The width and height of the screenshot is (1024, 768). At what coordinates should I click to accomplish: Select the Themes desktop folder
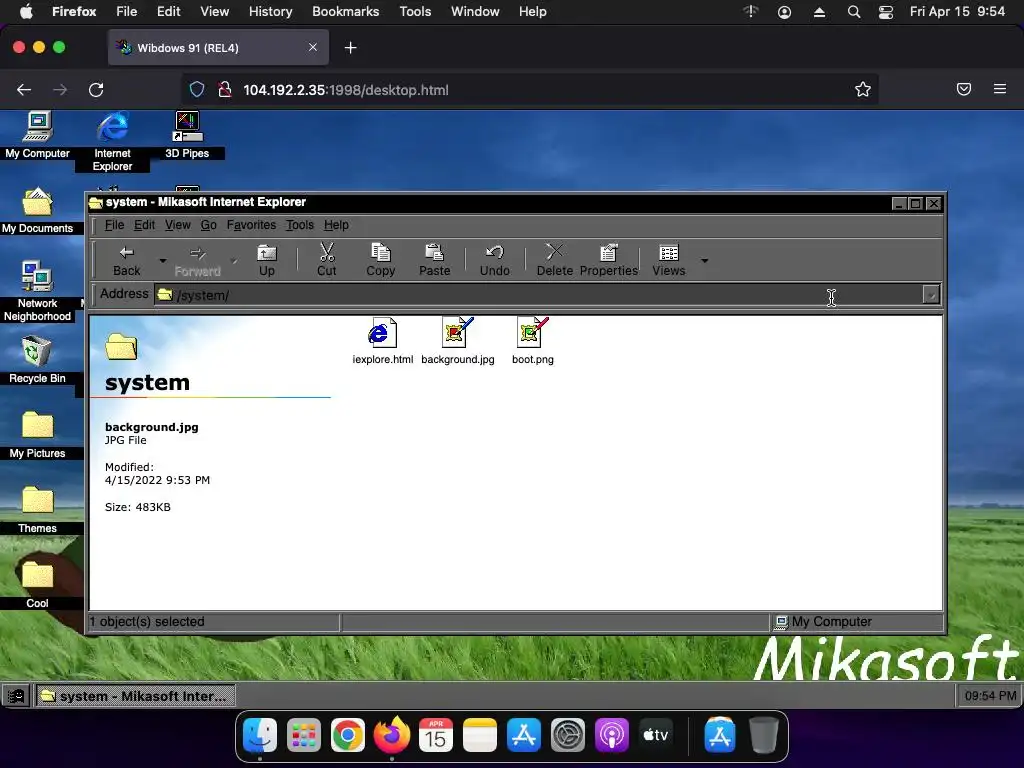pyautogui.click(x=37, y=510)
